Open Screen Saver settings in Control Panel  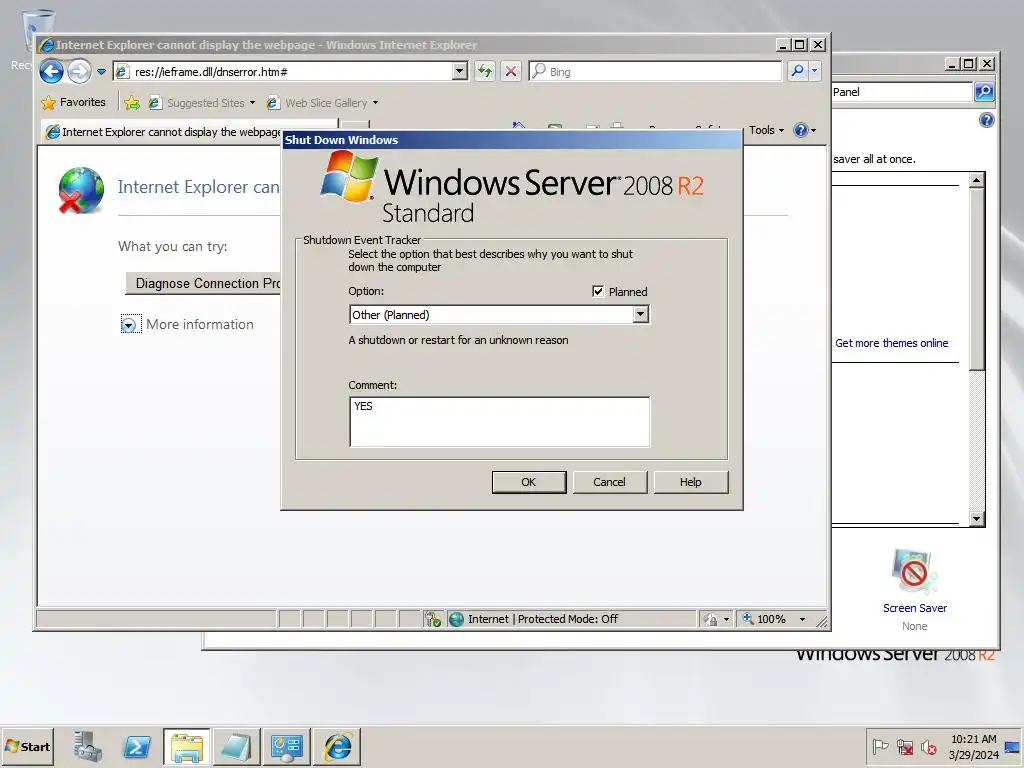[914, 591]
